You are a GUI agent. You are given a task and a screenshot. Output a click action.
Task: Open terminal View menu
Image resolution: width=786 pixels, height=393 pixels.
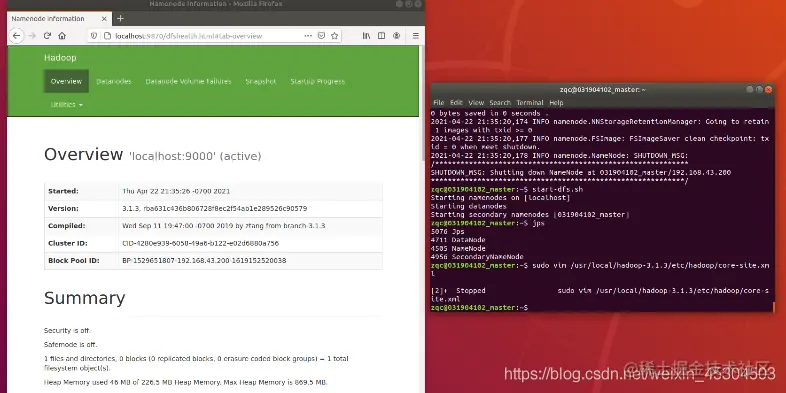click(476, 103)
